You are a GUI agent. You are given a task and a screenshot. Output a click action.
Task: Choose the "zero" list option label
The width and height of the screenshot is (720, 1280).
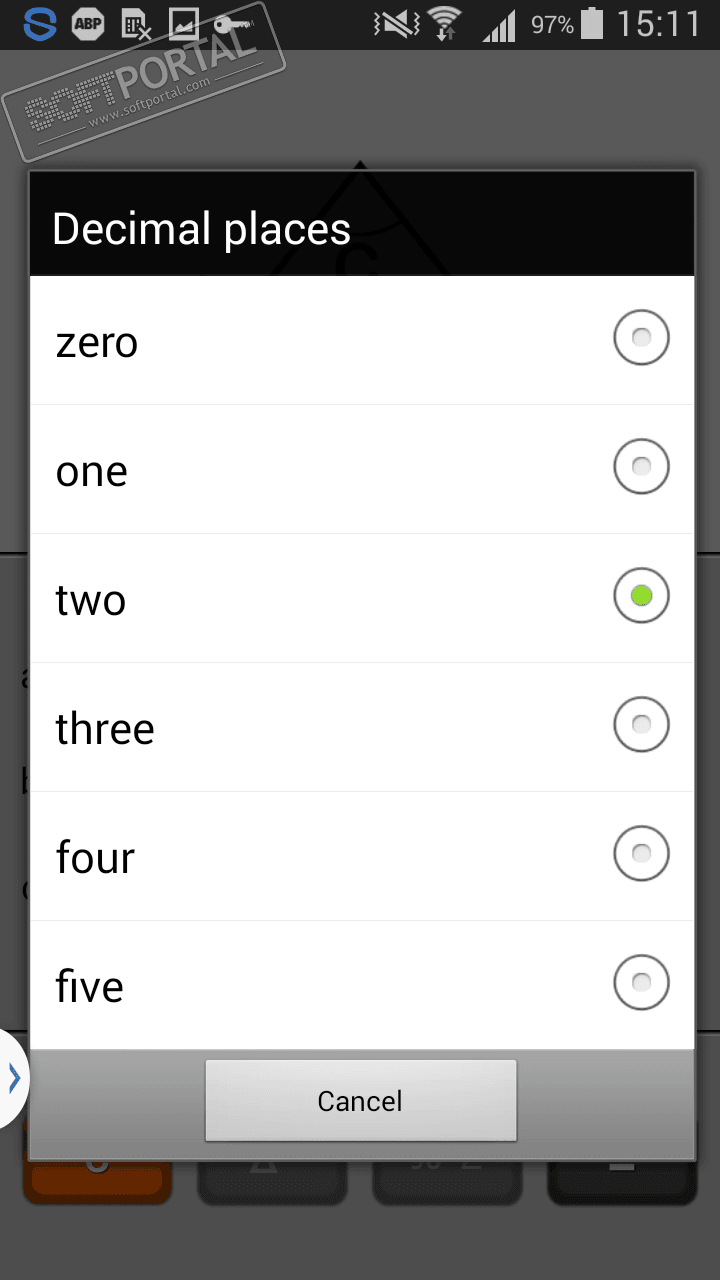pyautogui.click(x=96, y=342)
